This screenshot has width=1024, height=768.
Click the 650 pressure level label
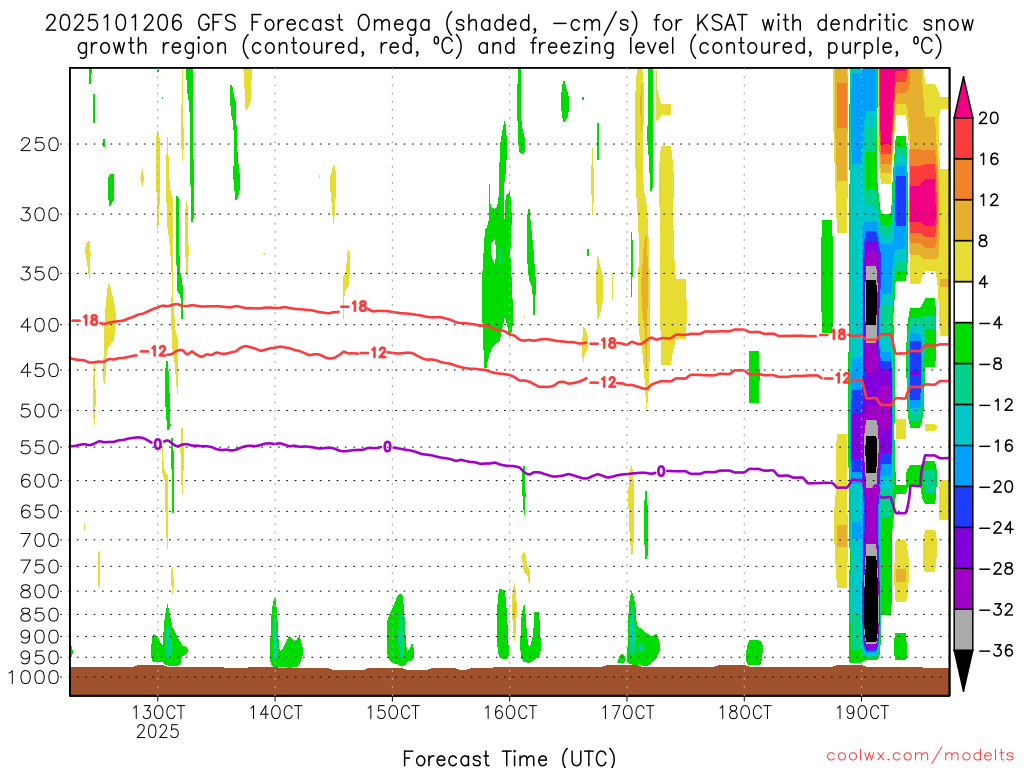tap(39, 511)
